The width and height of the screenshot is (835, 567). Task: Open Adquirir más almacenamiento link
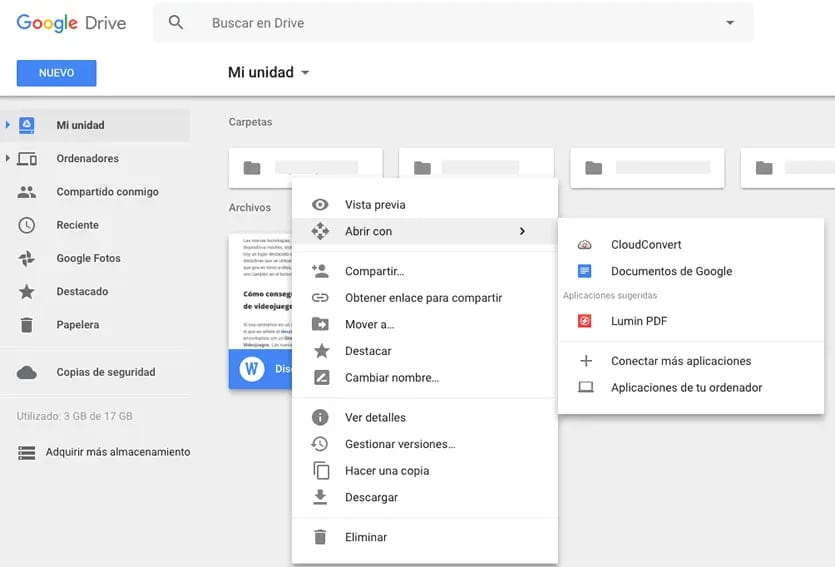tap(118, 452)
